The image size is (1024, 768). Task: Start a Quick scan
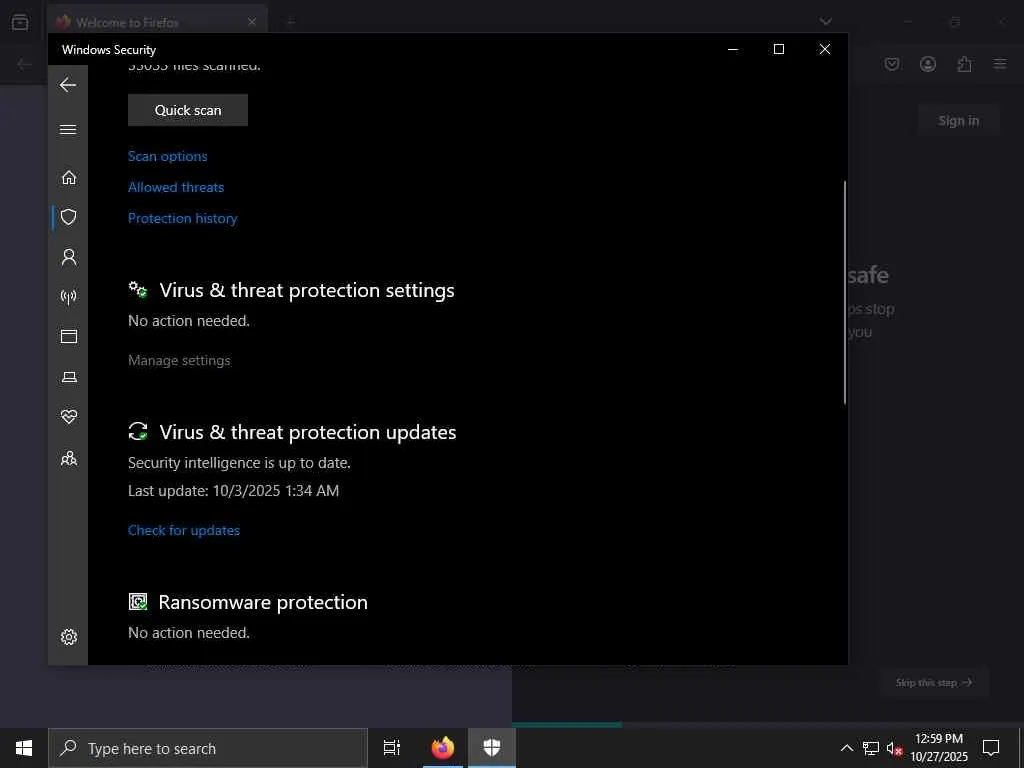(188, 110)
